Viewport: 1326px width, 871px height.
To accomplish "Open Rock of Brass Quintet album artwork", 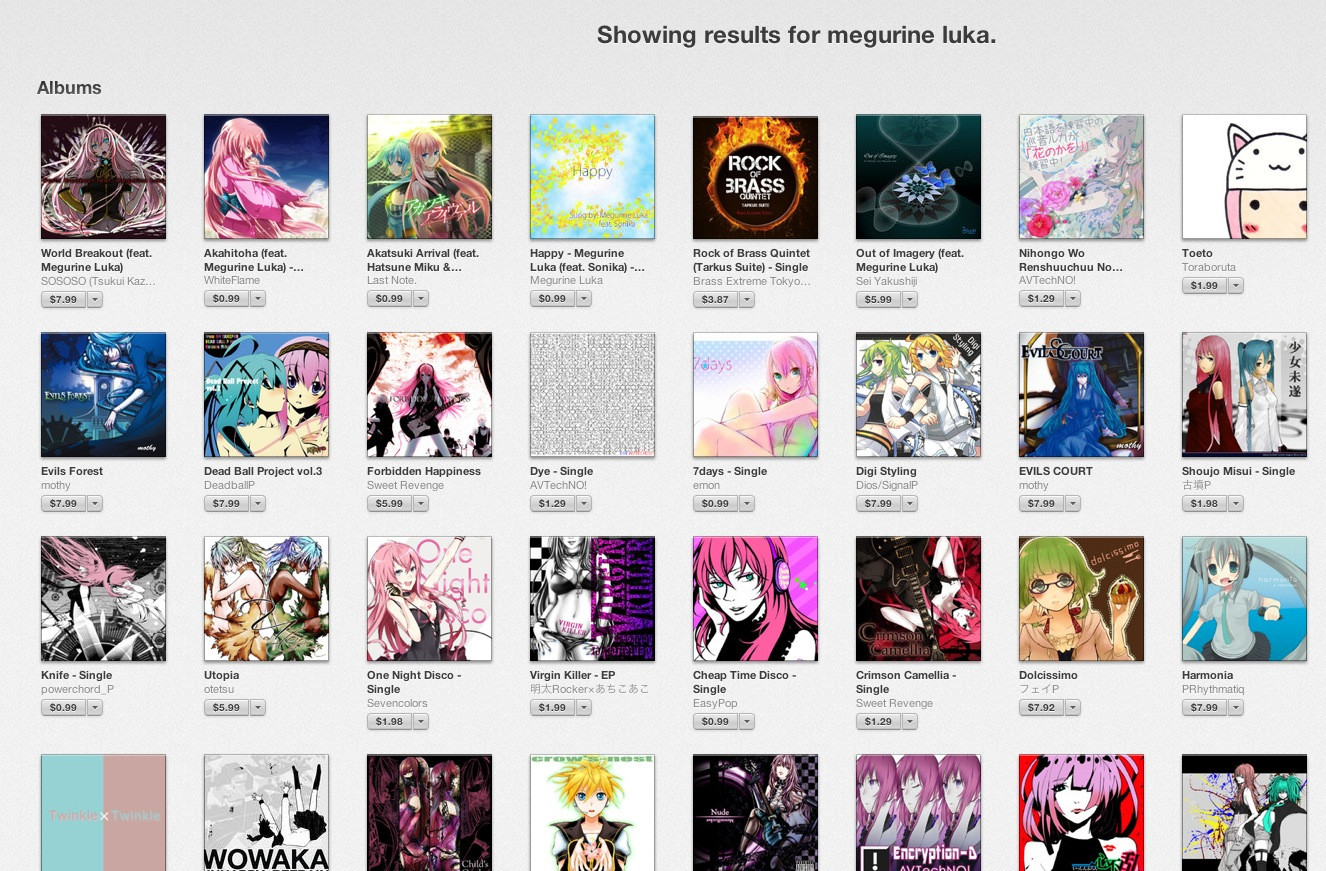I will pyautogui.click(x=755, y=177).
